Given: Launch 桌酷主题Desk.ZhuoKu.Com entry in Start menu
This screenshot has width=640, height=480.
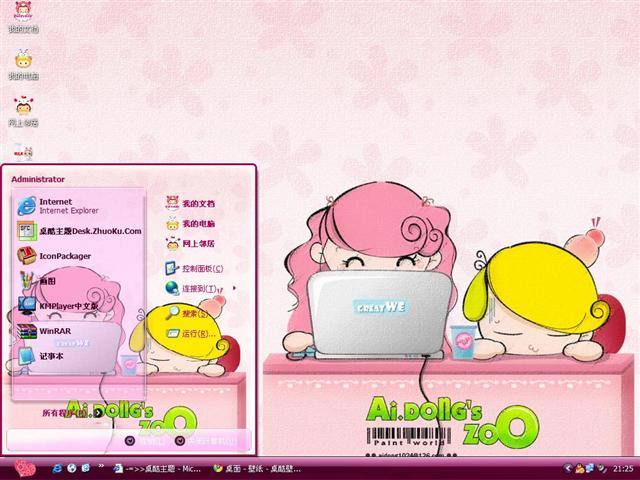Looking at the screenshot, I should 79,231.
